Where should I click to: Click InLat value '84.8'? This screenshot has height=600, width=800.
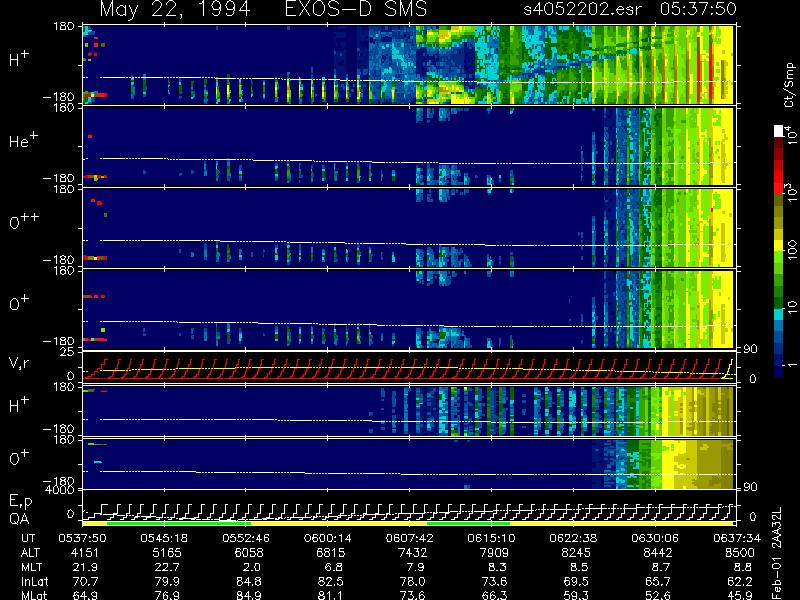(x=251, y=582)
